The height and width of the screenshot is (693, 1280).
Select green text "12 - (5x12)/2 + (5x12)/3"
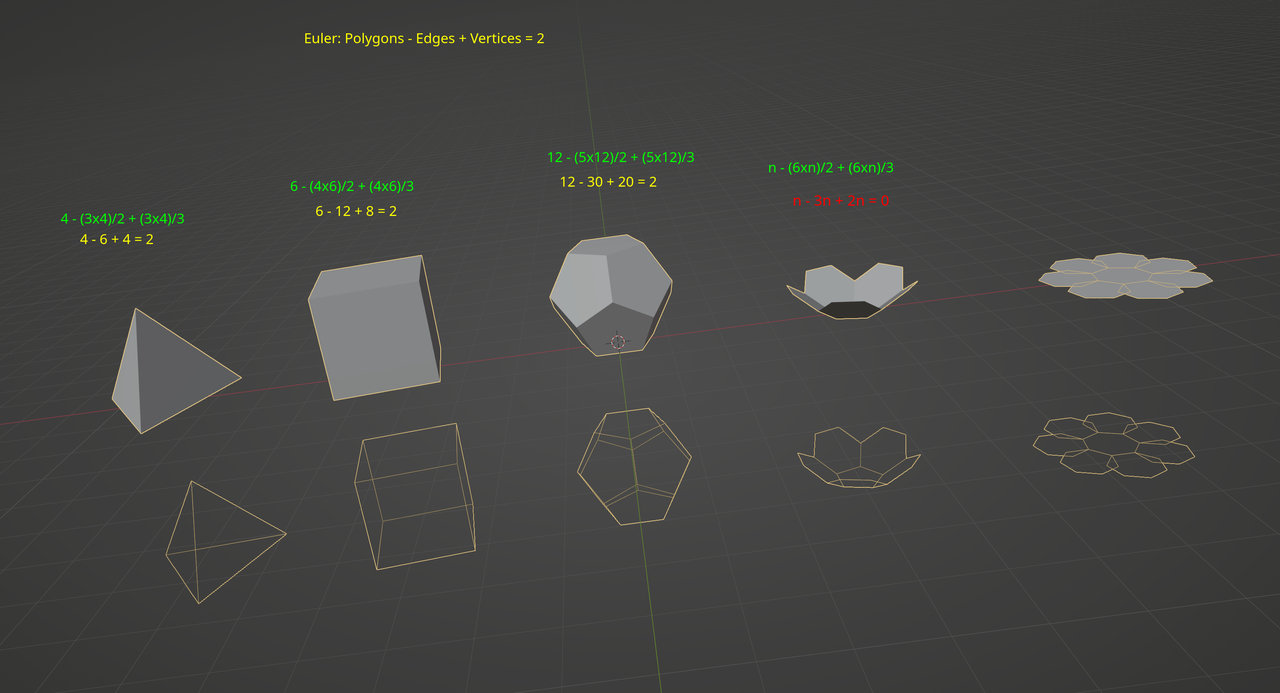click(620, 157)
